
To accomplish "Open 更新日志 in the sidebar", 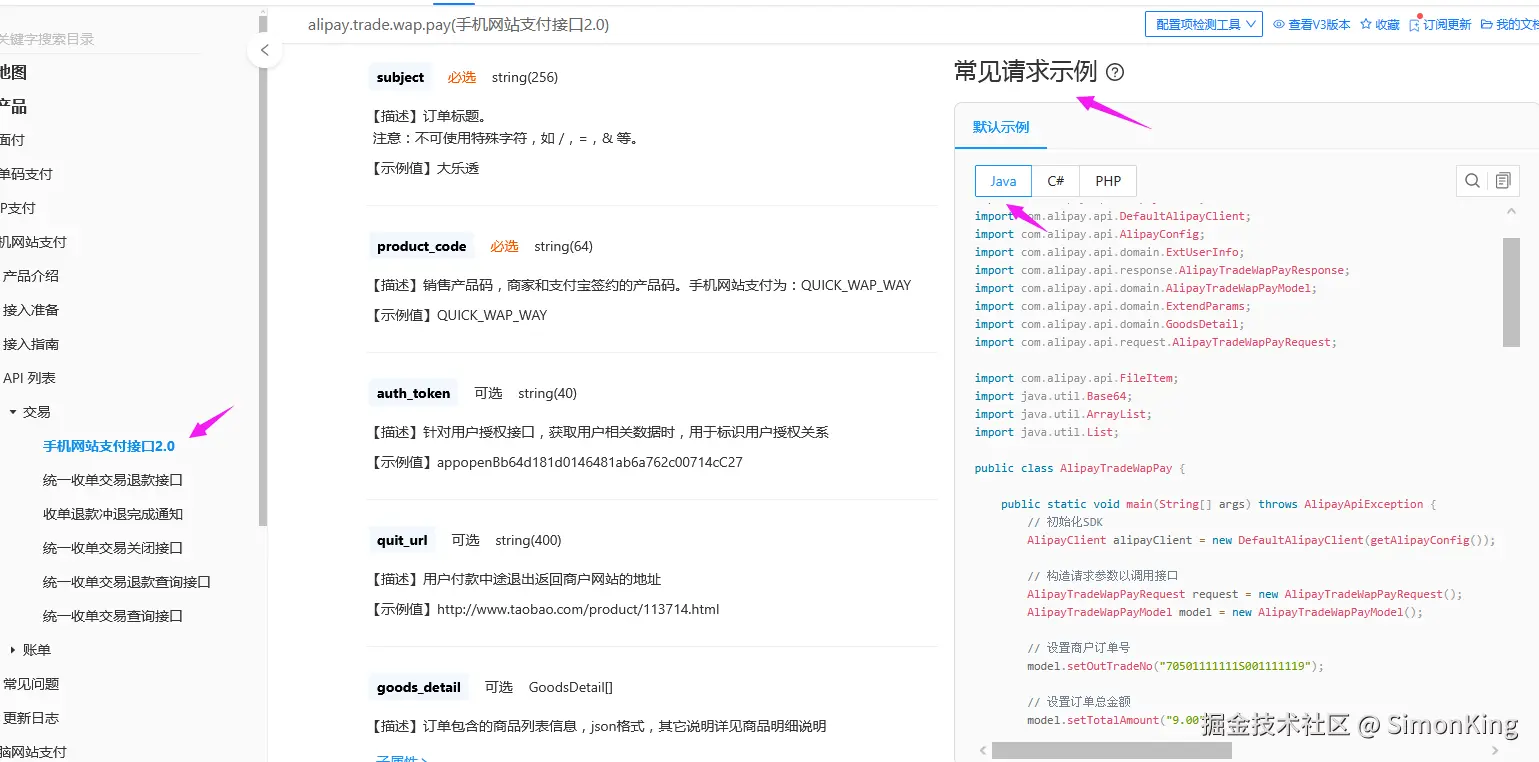I will (x=31, y=718).
